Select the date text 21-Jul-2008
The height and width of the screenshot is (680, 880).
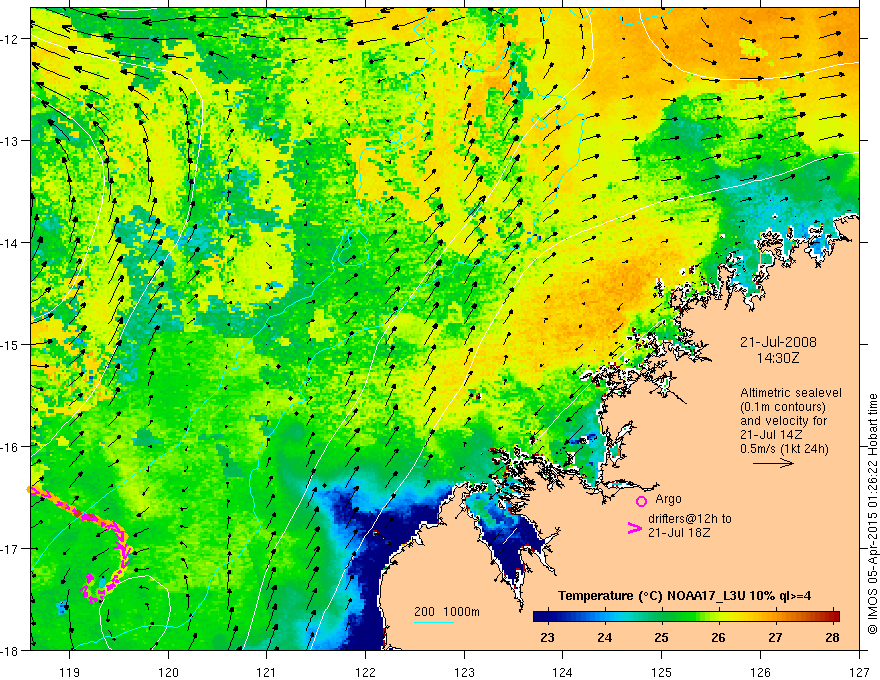click(778, 342)
